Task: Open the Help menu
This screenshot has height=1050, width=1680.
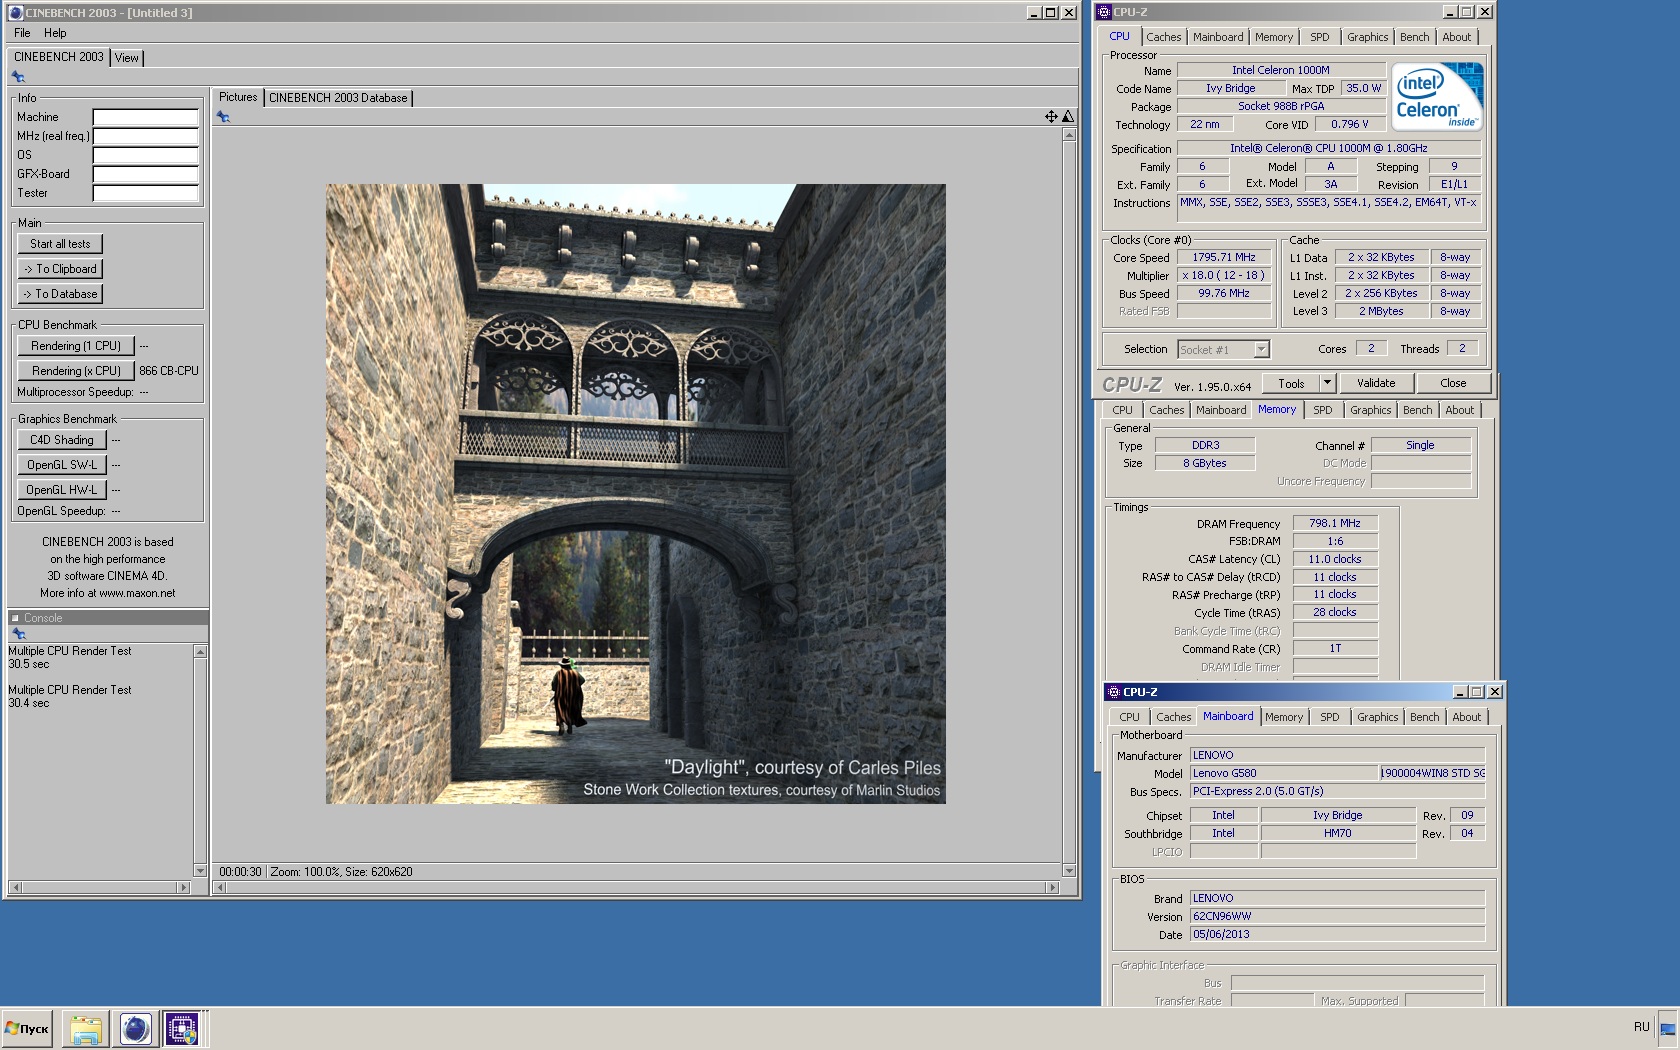Action: pyautogui.click(x=55, y=33)
